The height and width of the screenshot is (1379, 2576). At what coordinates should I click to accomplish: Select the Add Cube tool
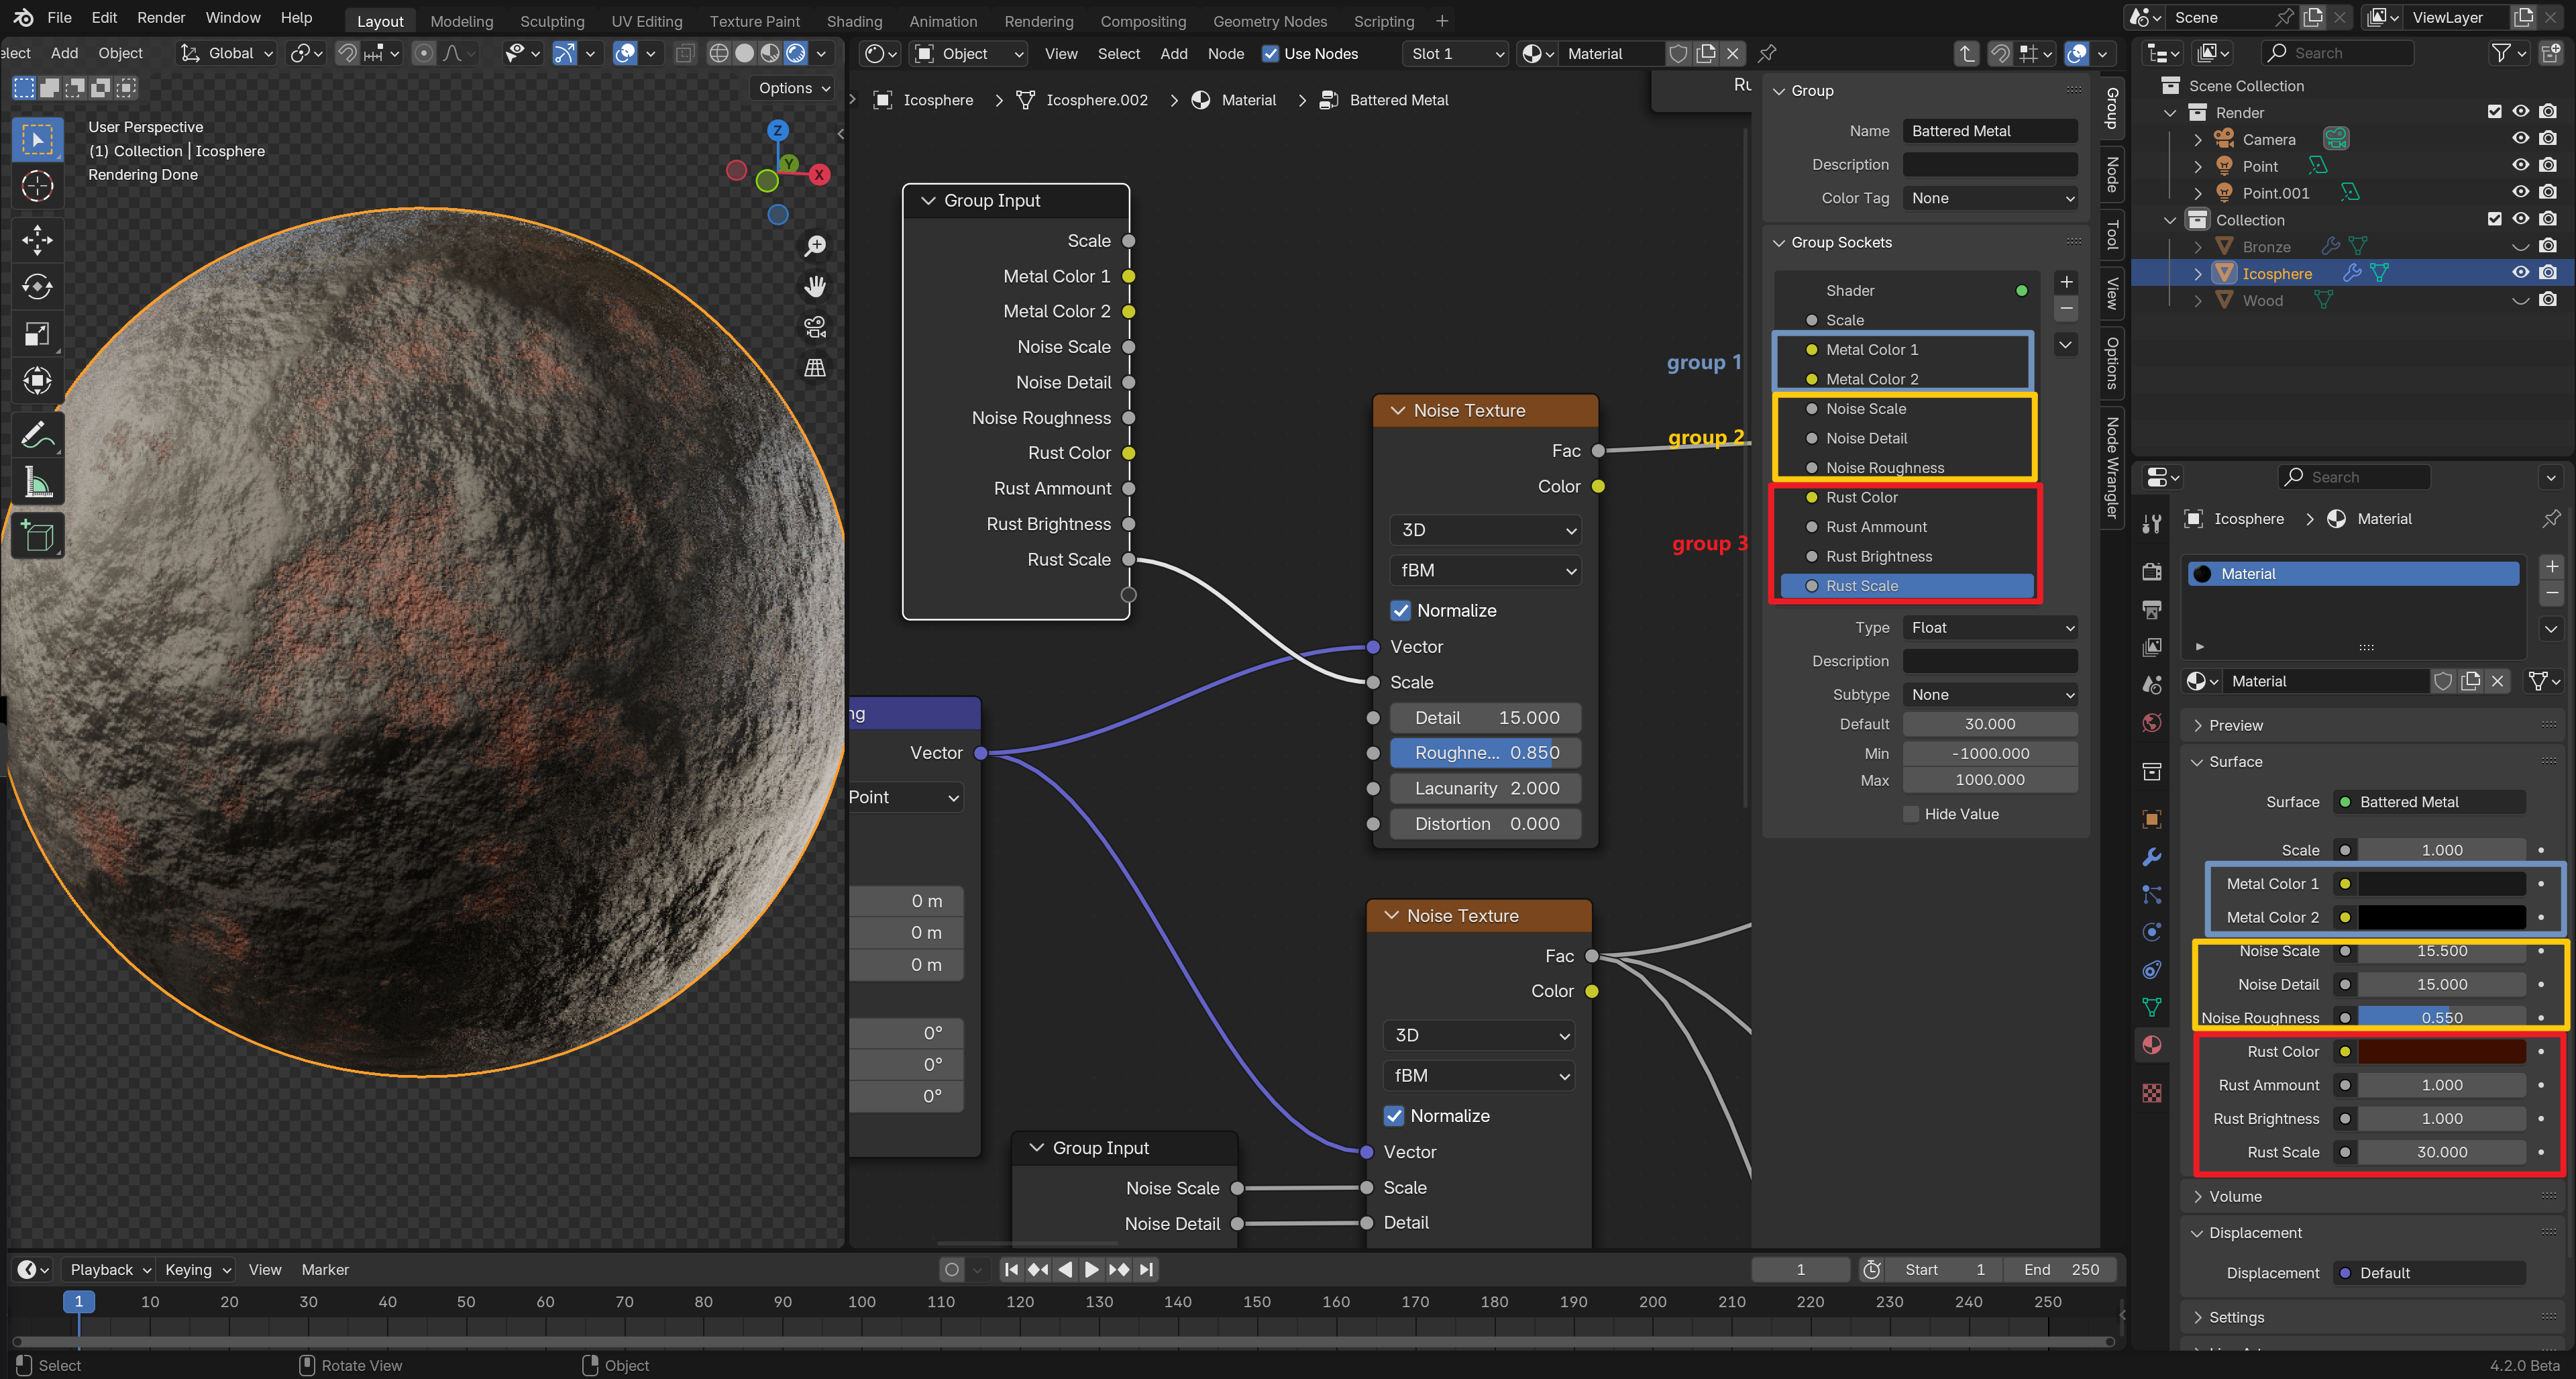[x=37, y=537]
